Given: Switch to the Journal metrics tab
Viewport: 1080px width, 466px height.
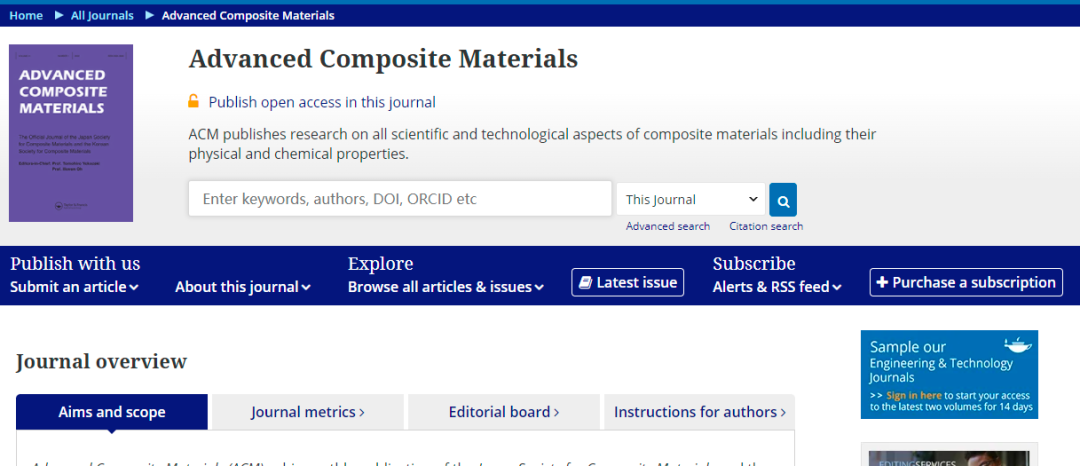Looking at the screenshot, I should (x=308, y=412).
